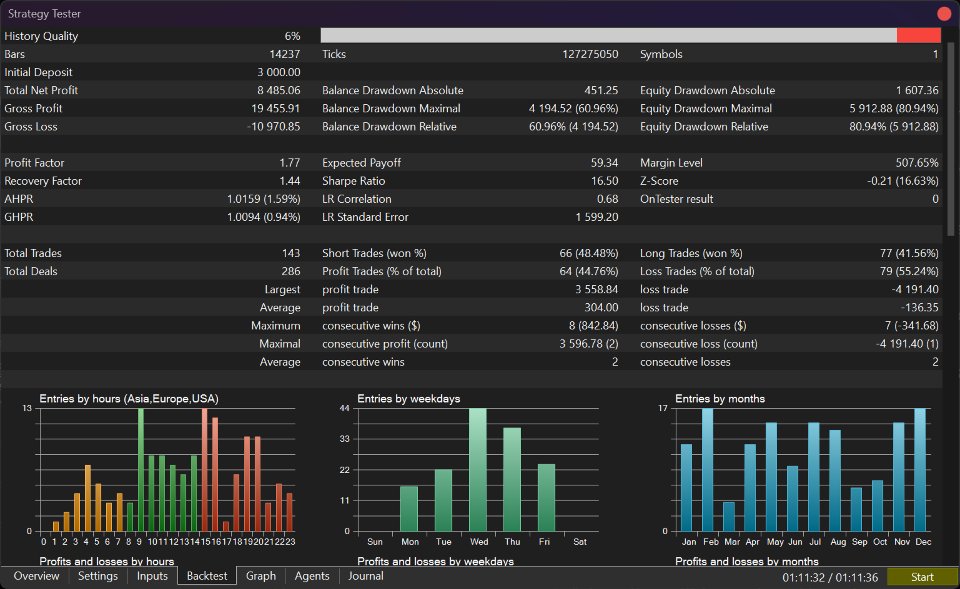Click Total Deals value 286
Viewport: 960px width, 589px height.
pos(291,271)
